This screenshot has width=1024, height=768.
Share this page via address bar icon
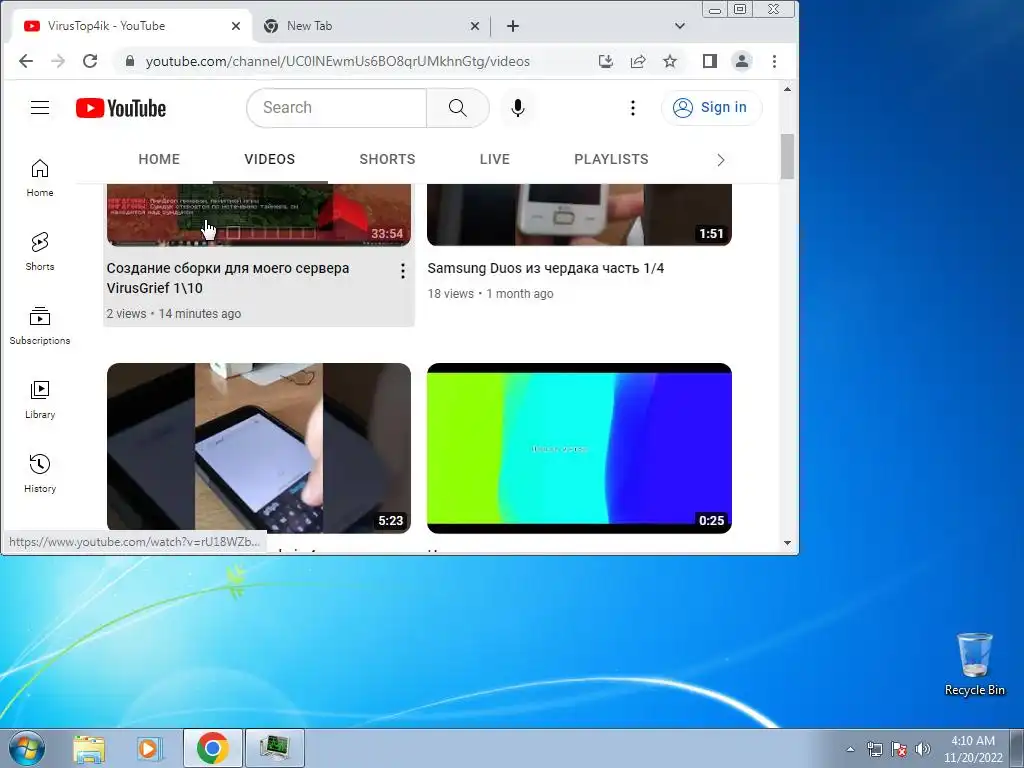click(638, 61)
